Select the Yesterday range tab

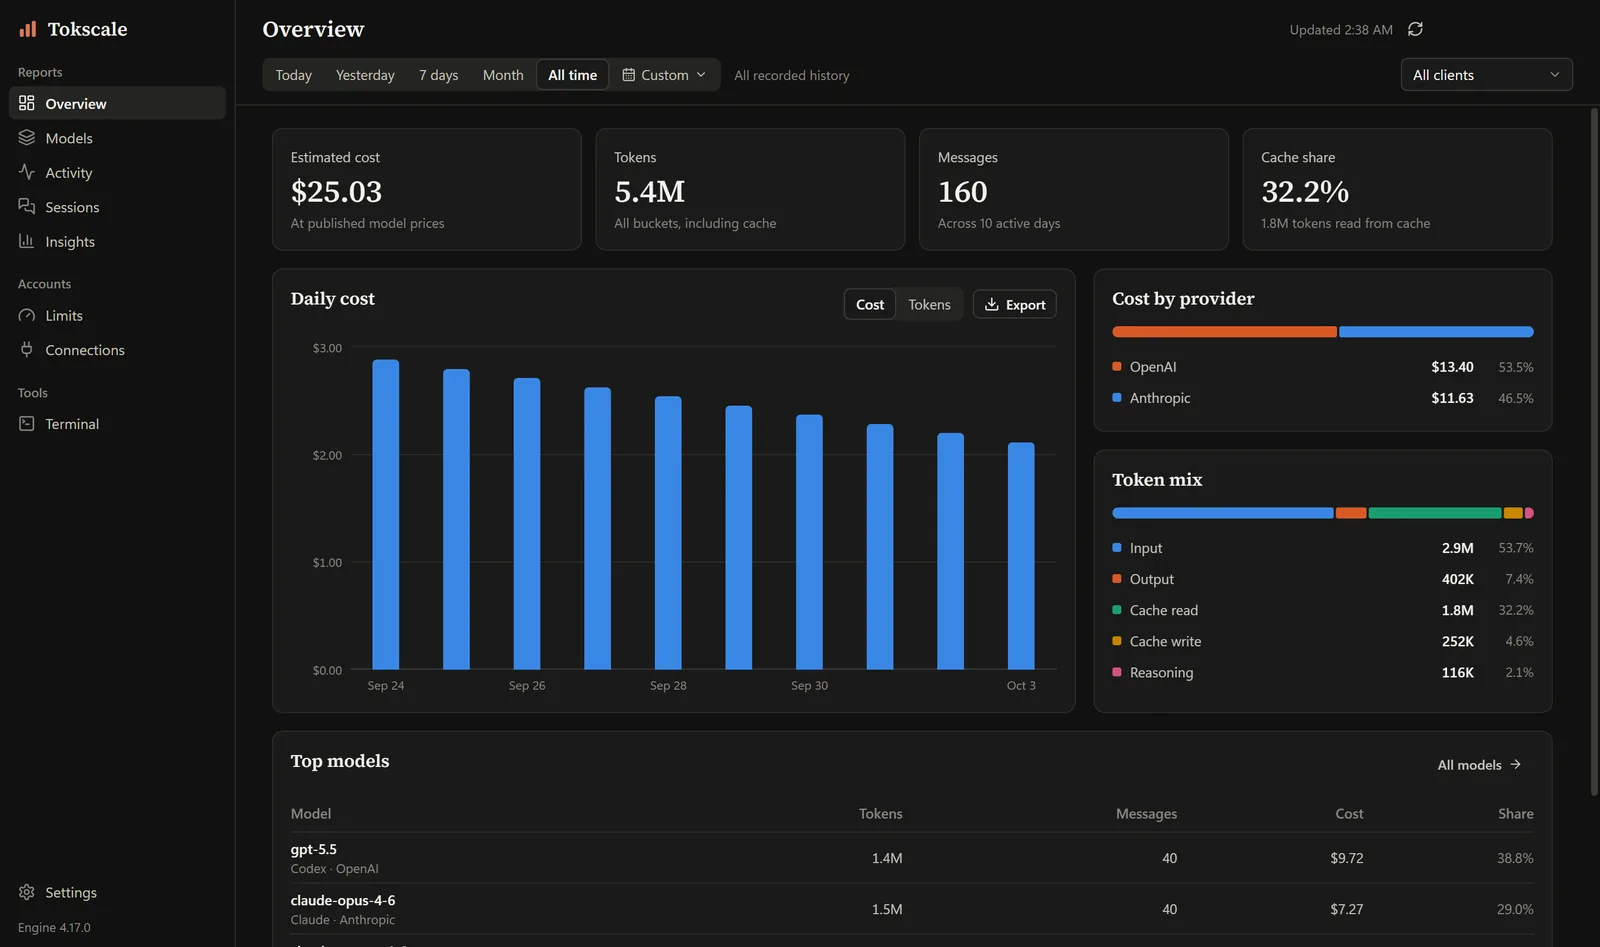tap(365, 75)
